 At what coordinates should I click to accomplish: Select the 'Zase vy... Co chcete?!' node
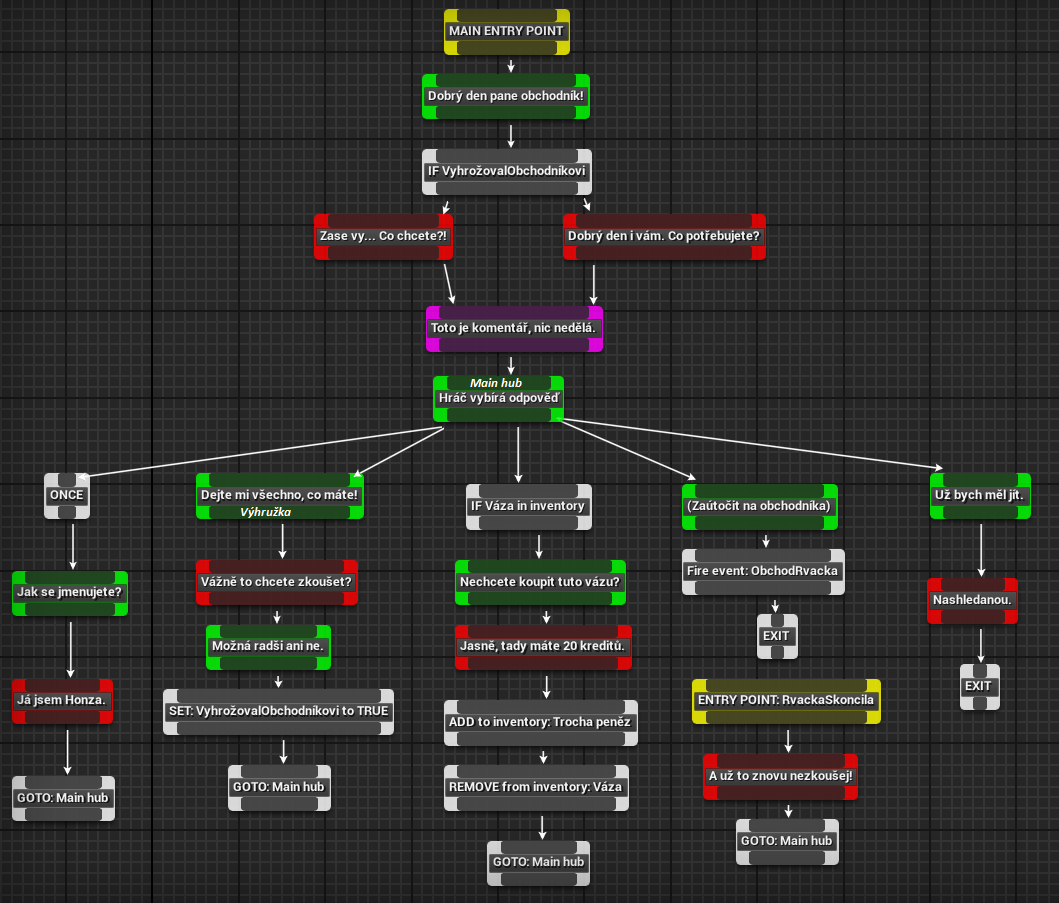click(383, 236)
